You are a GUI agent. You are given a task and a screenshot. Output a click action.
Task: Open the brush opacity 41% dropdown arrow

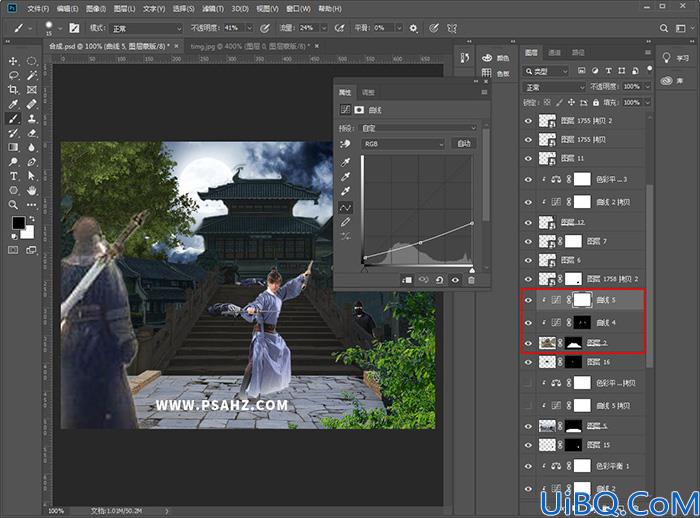250,28
